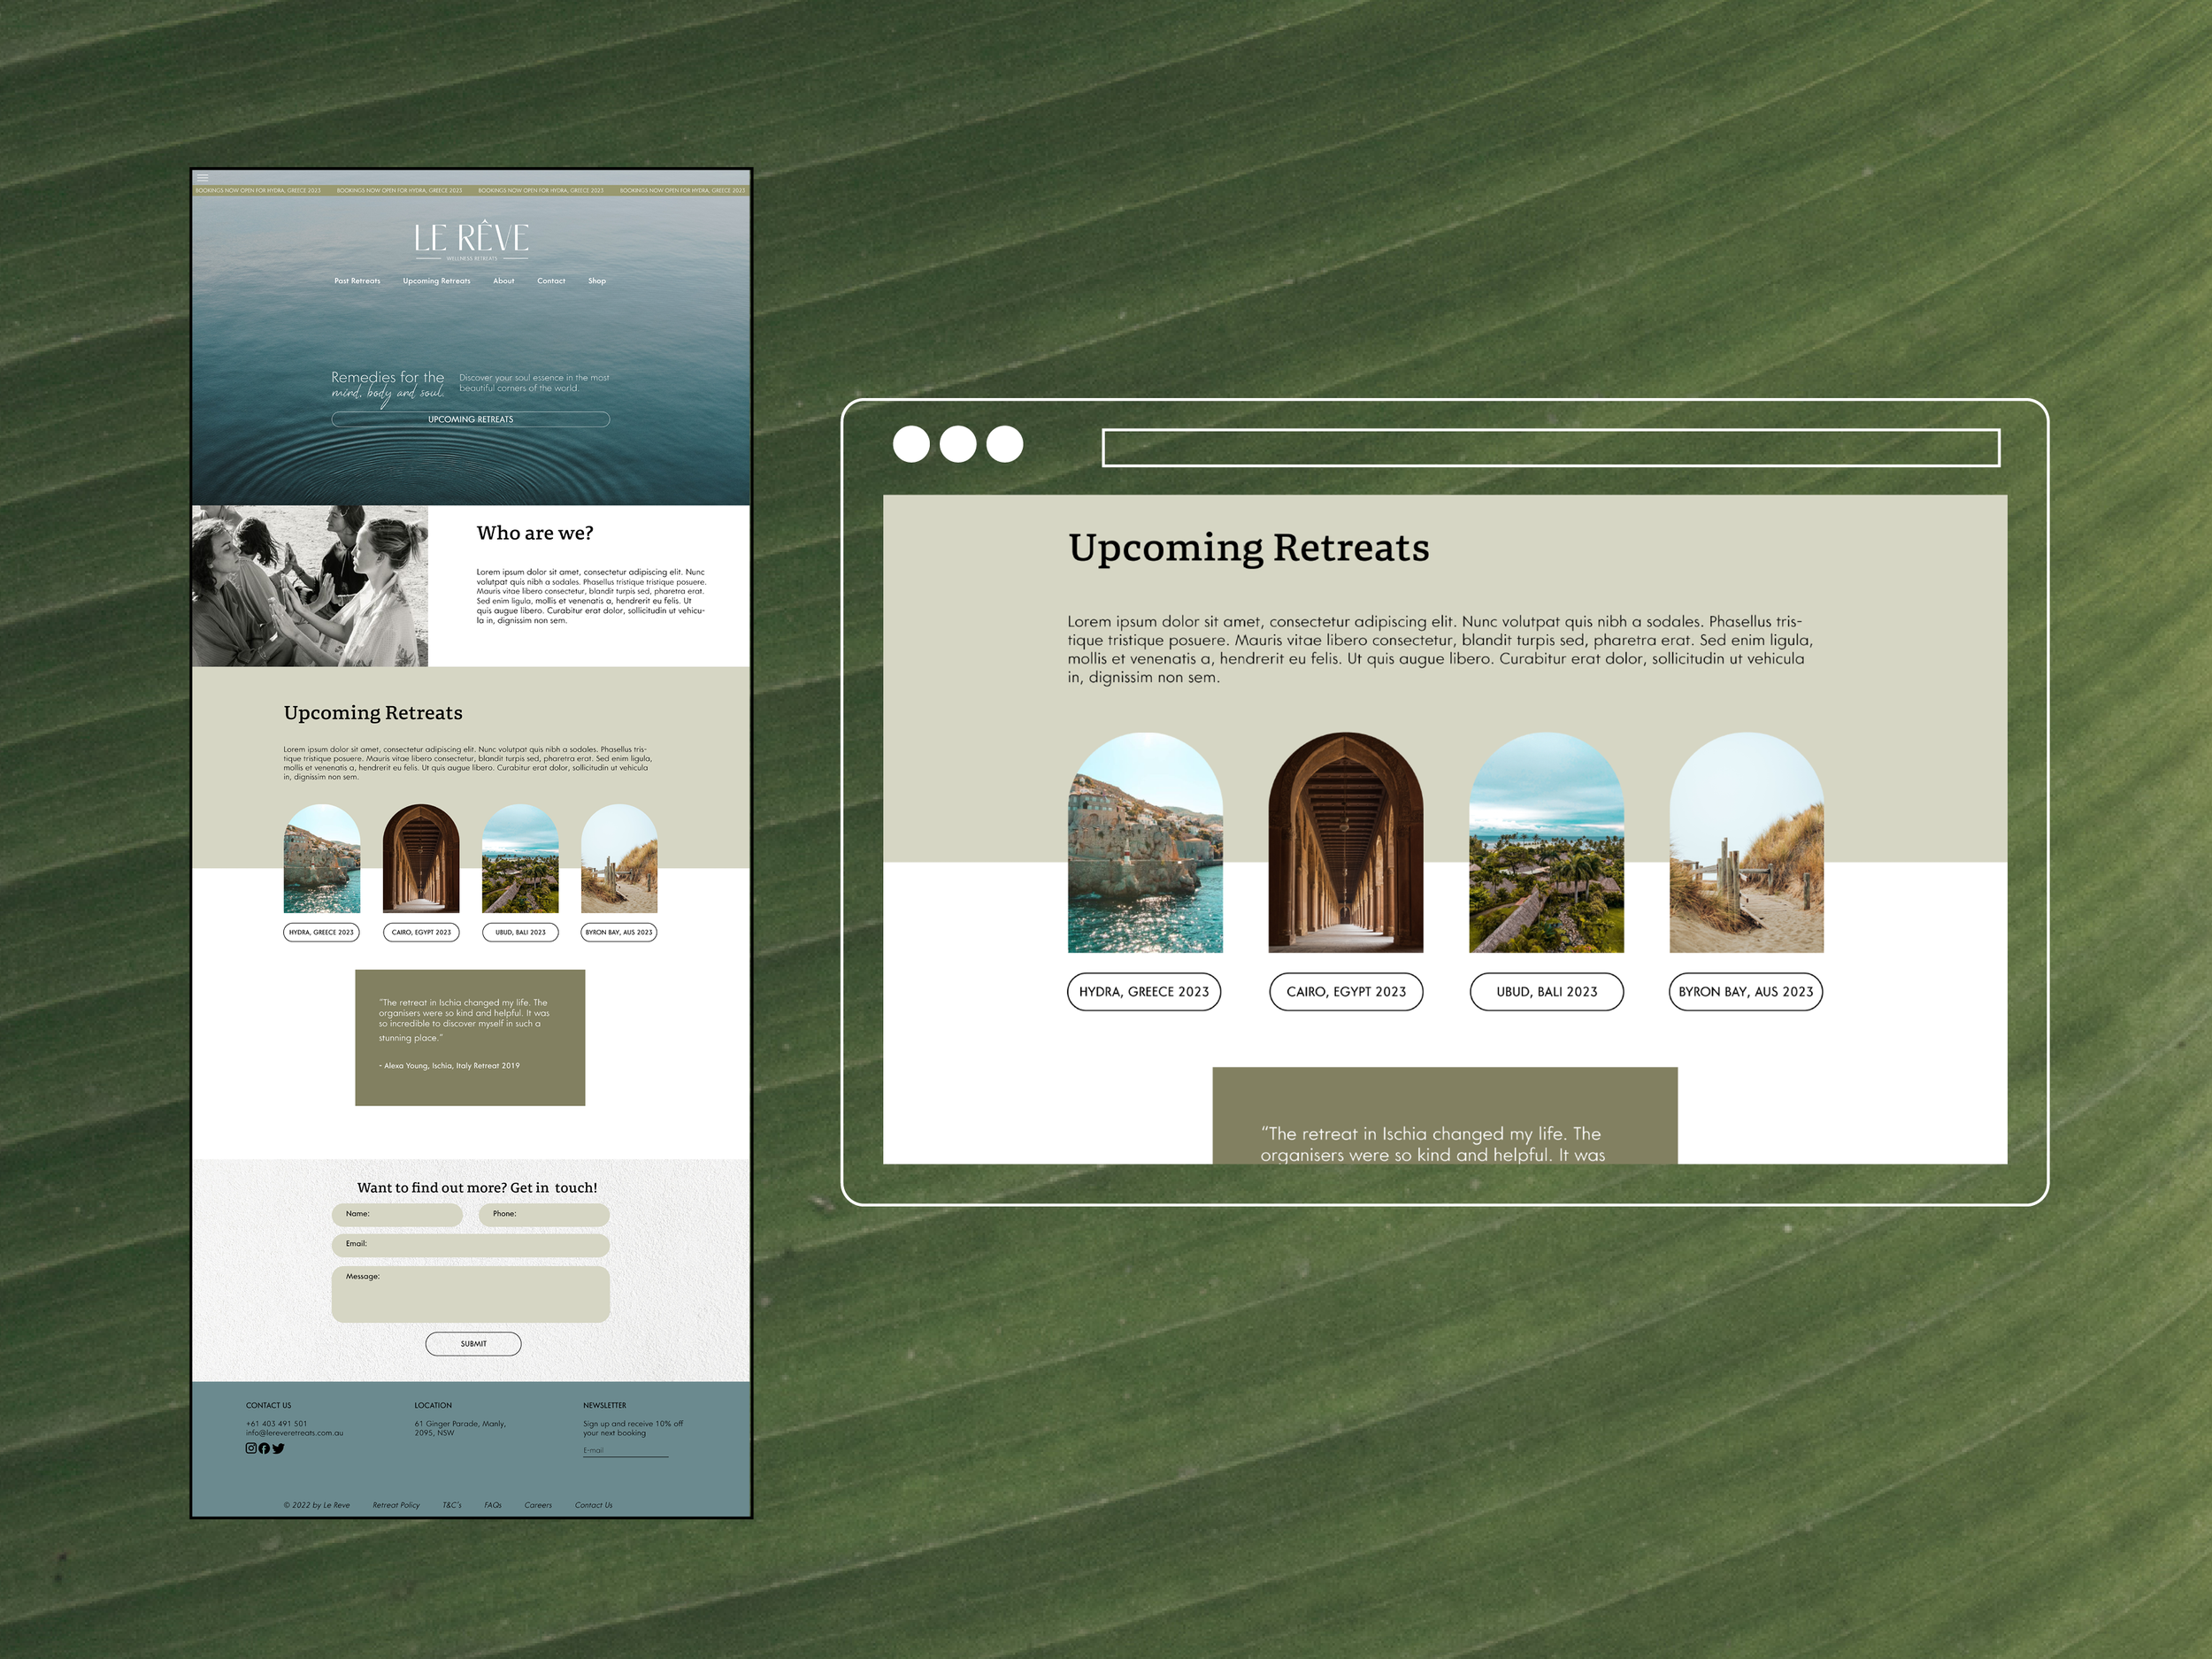The image size is (2212, 1659).
Task: Focus the Name field in the contact form
Action: click(397, 1215)
